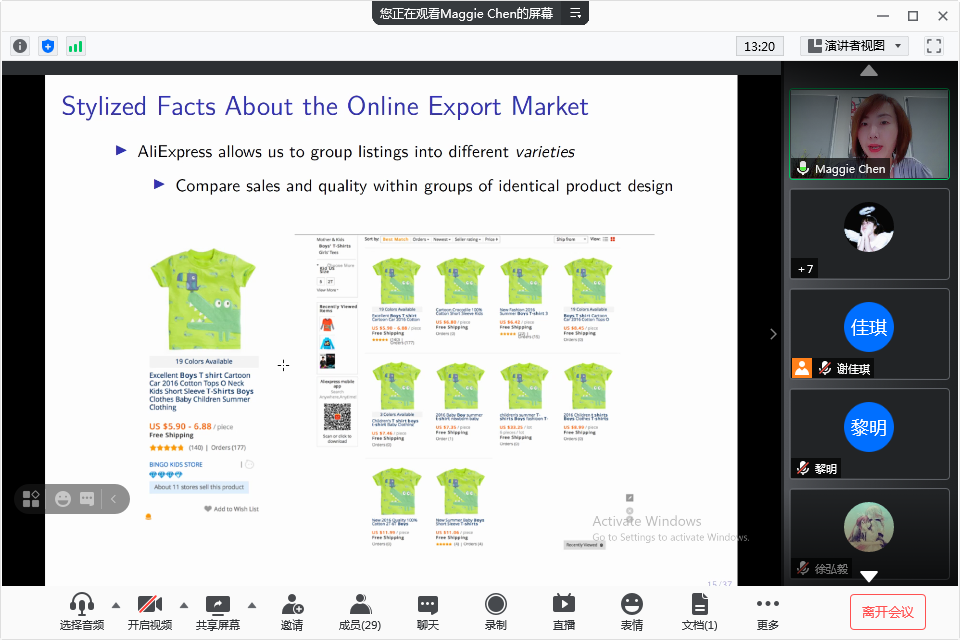The height and width of the screenshot is (640, 960).
Task: Click orange host icon beside 谢佳琪
Action: 802,367
